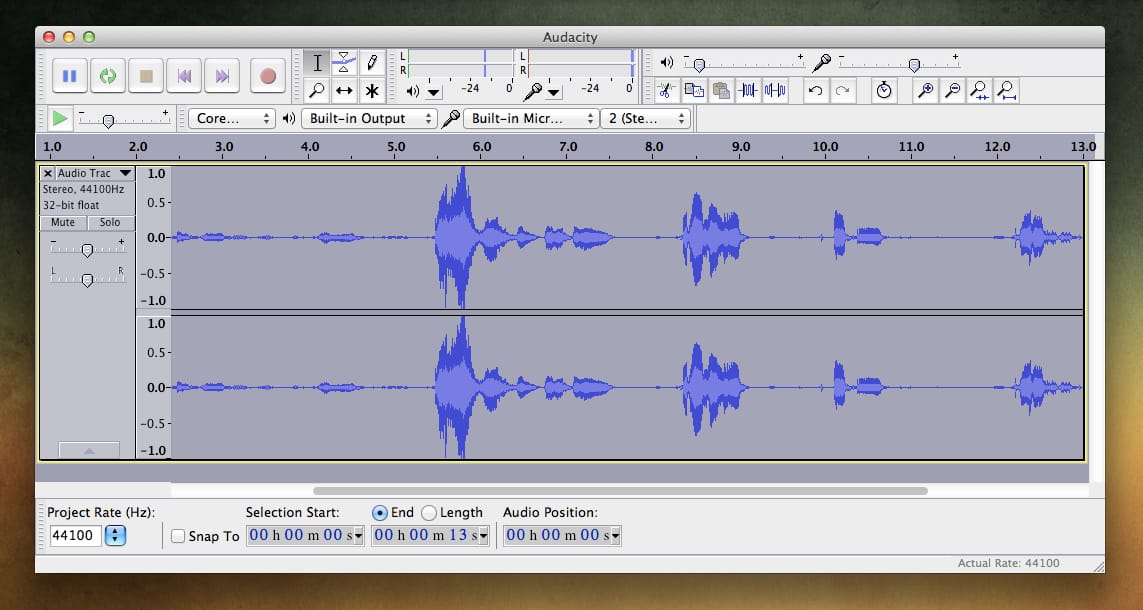Enable the Snap To checkbox
This screenshot has width=1143, height=610.
(178, 536)
